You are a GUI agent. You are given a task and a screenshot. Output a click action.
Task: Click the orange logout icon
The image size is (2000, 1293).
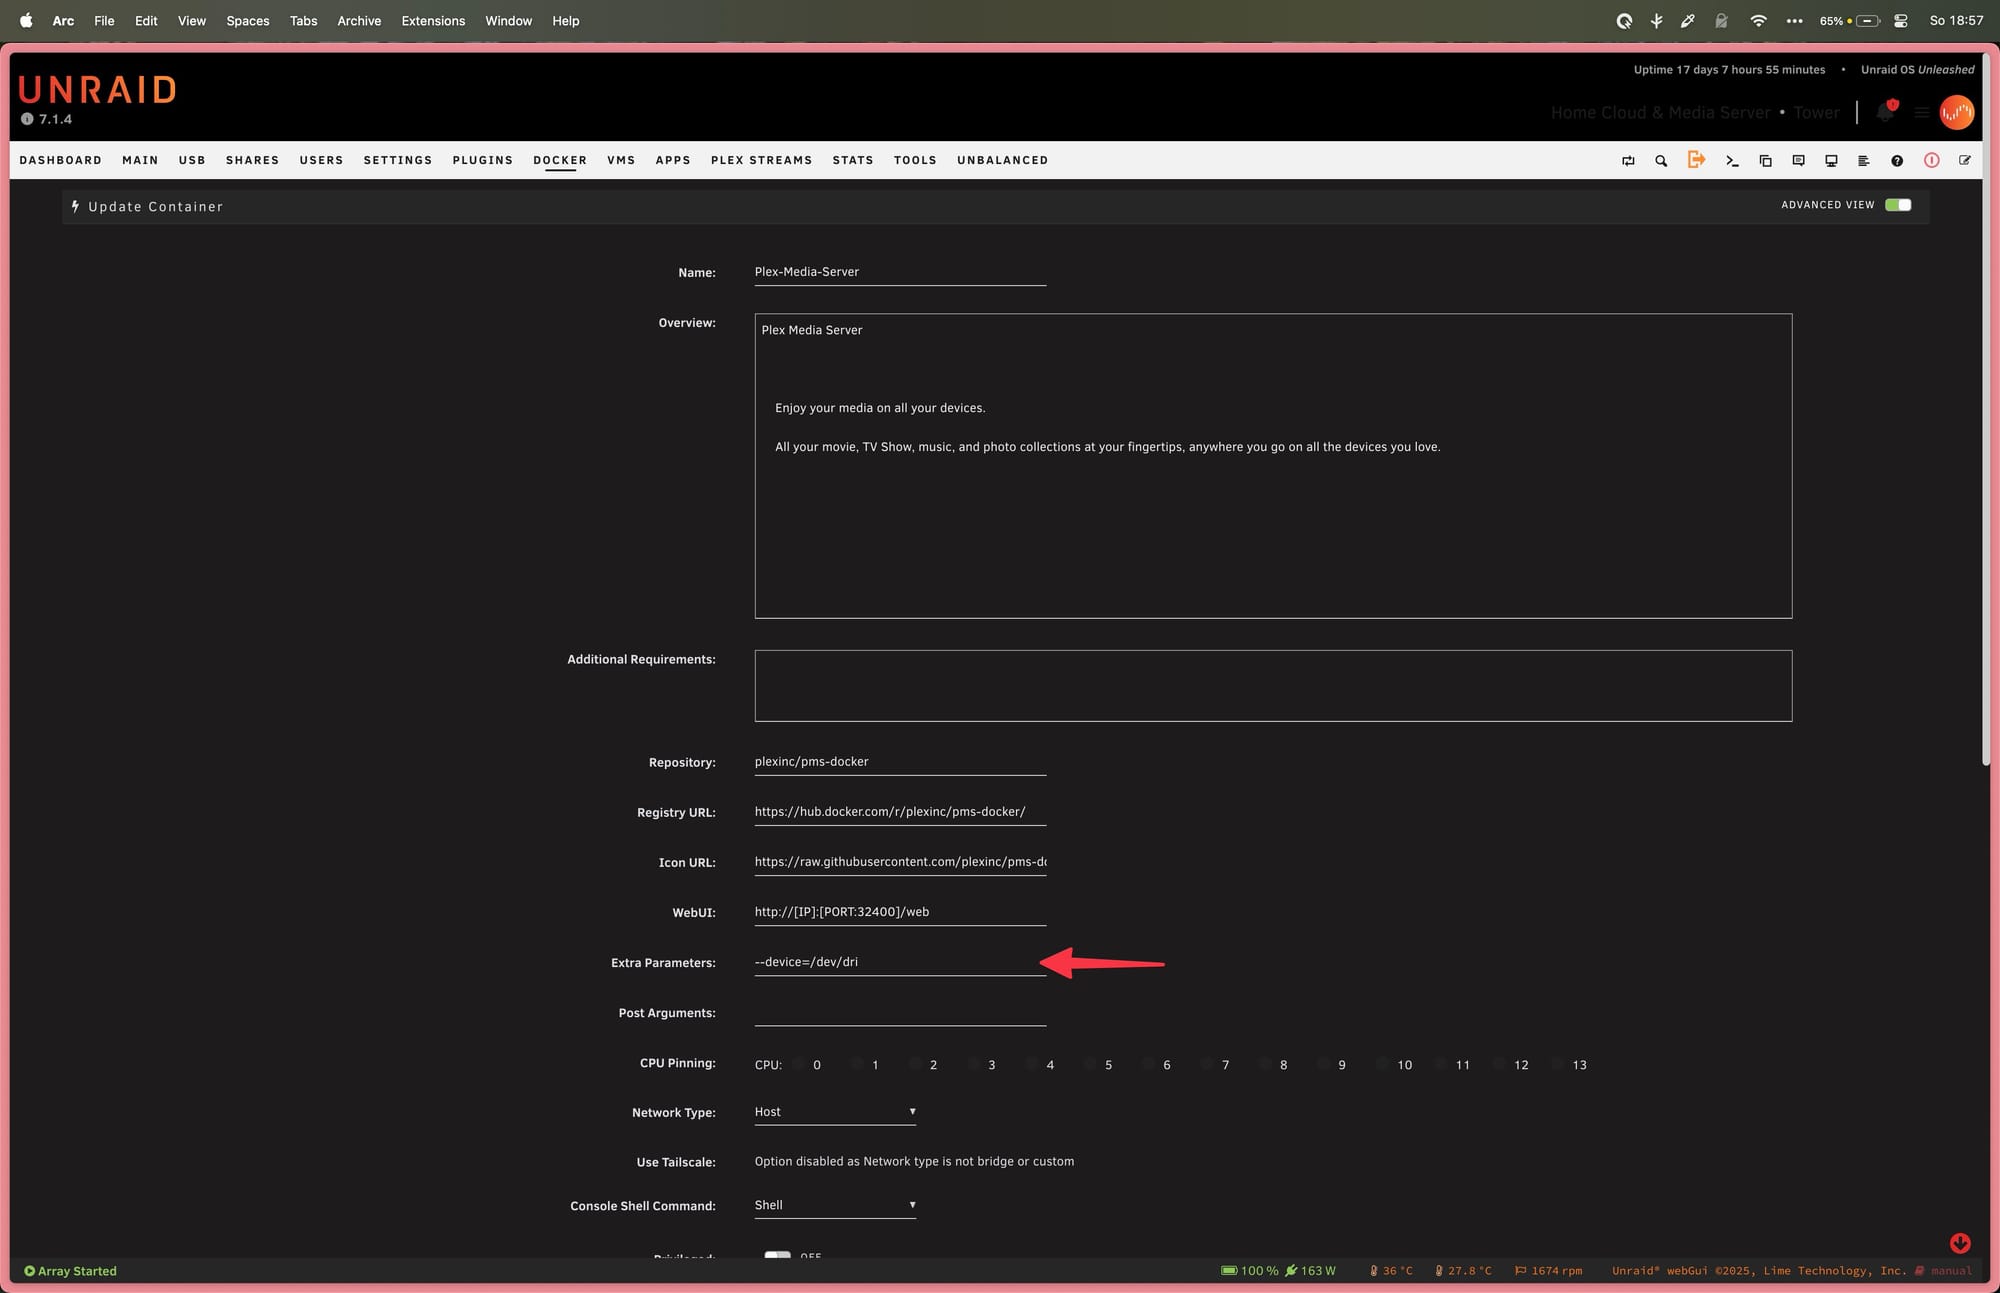pyautogui.click(x=1696, y=160)
